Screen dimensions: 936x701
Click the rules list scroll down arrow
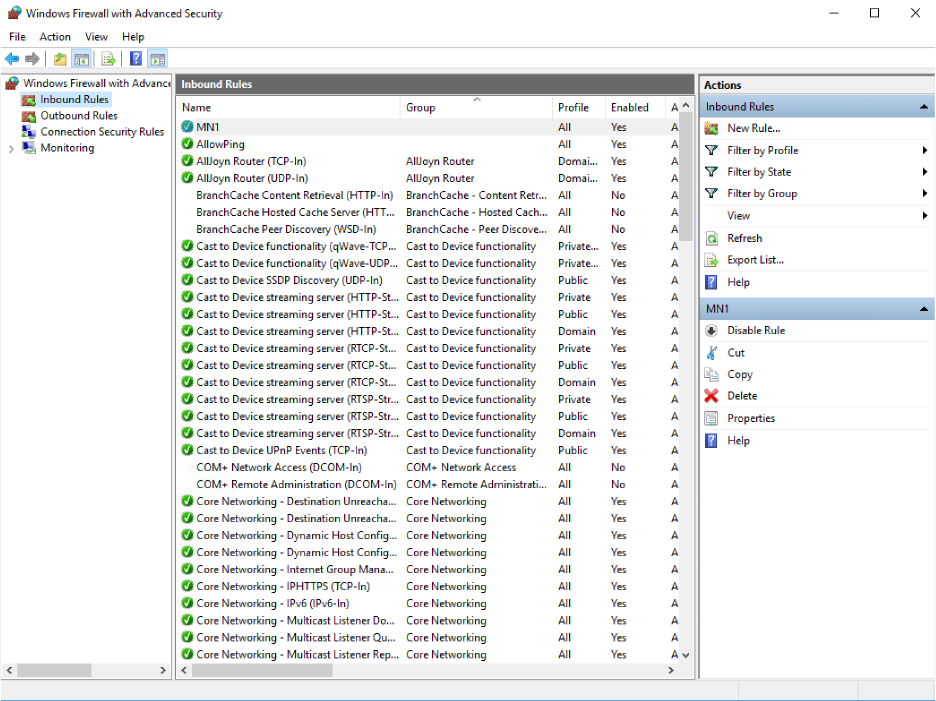click(x=686, y=655)
